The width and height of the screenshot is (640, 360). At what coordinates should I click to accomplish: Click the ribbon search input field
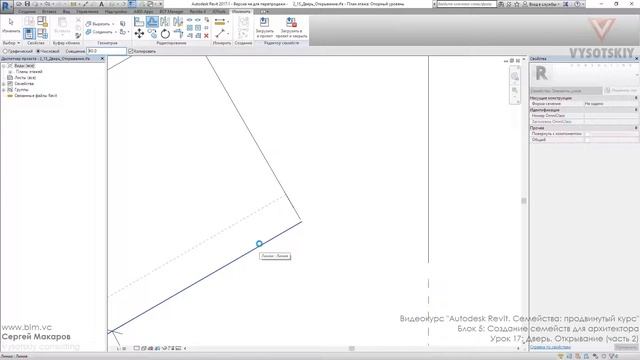467,4
